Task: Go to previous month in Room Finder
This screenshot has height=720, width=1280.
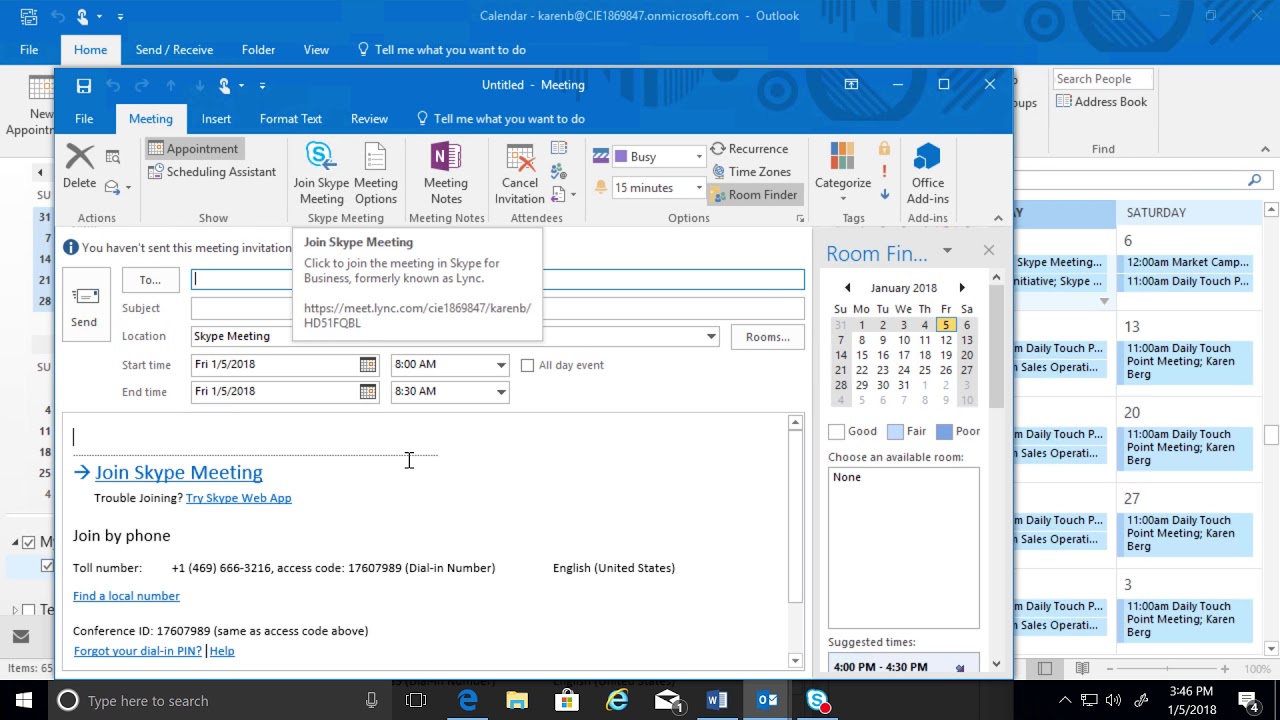Action: pos(847,288)
